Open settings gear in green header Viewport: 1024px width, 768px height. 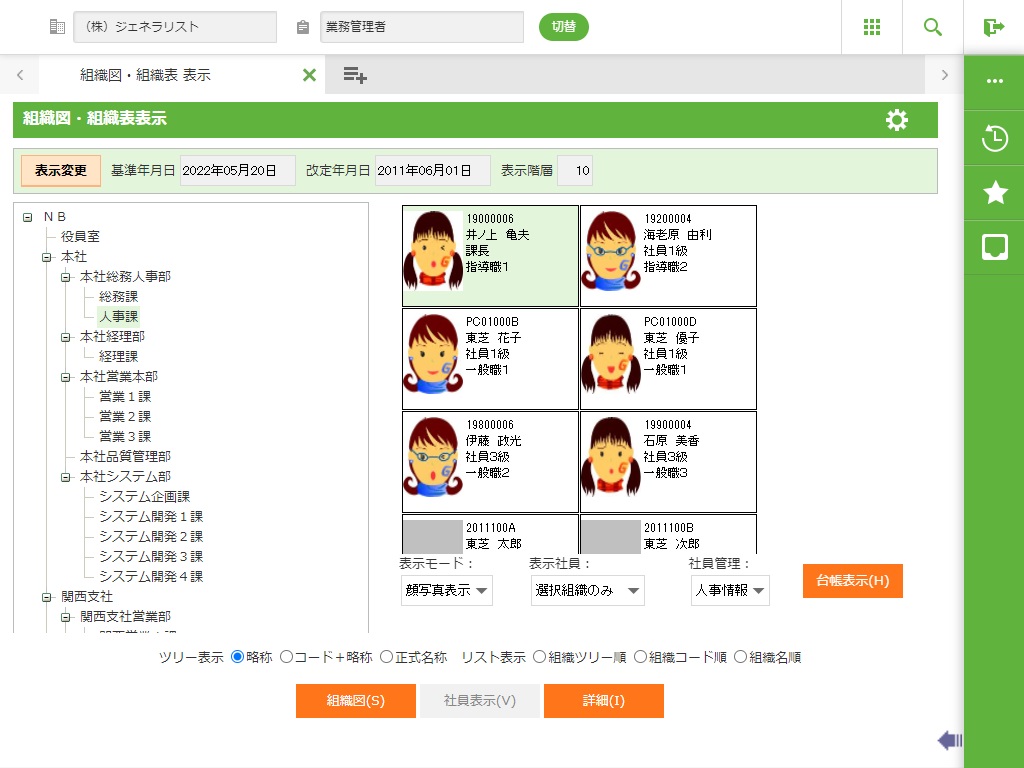(897, 120)
